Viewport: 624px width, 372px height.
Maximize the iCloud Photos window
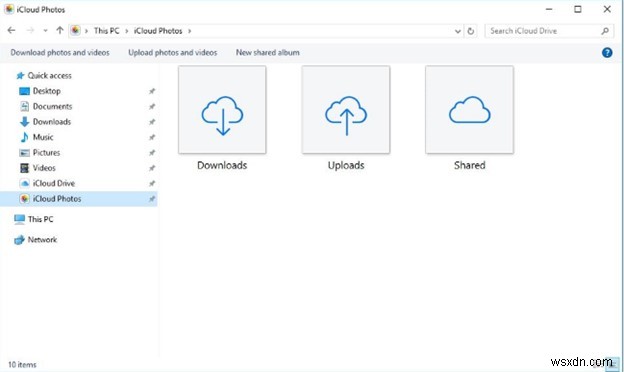(578, 9)
